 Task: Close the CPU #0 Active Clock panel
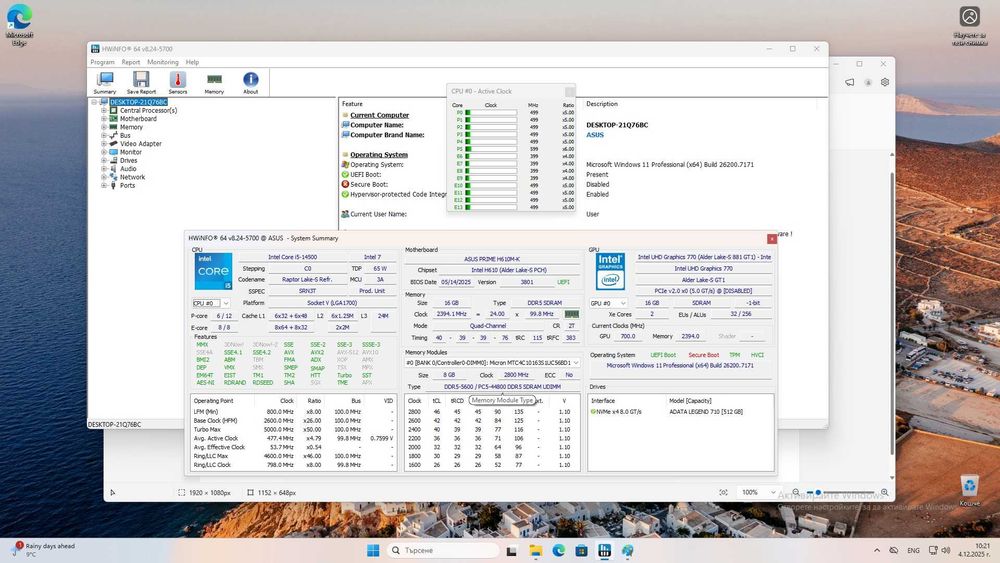point(570,91)
